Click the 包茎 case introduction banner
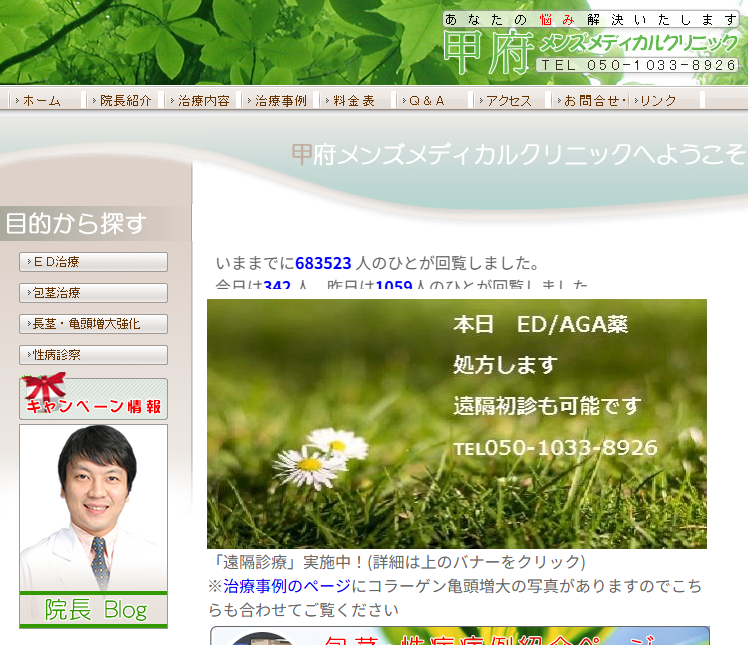The image size is (748, 645). tap(459, 636)
